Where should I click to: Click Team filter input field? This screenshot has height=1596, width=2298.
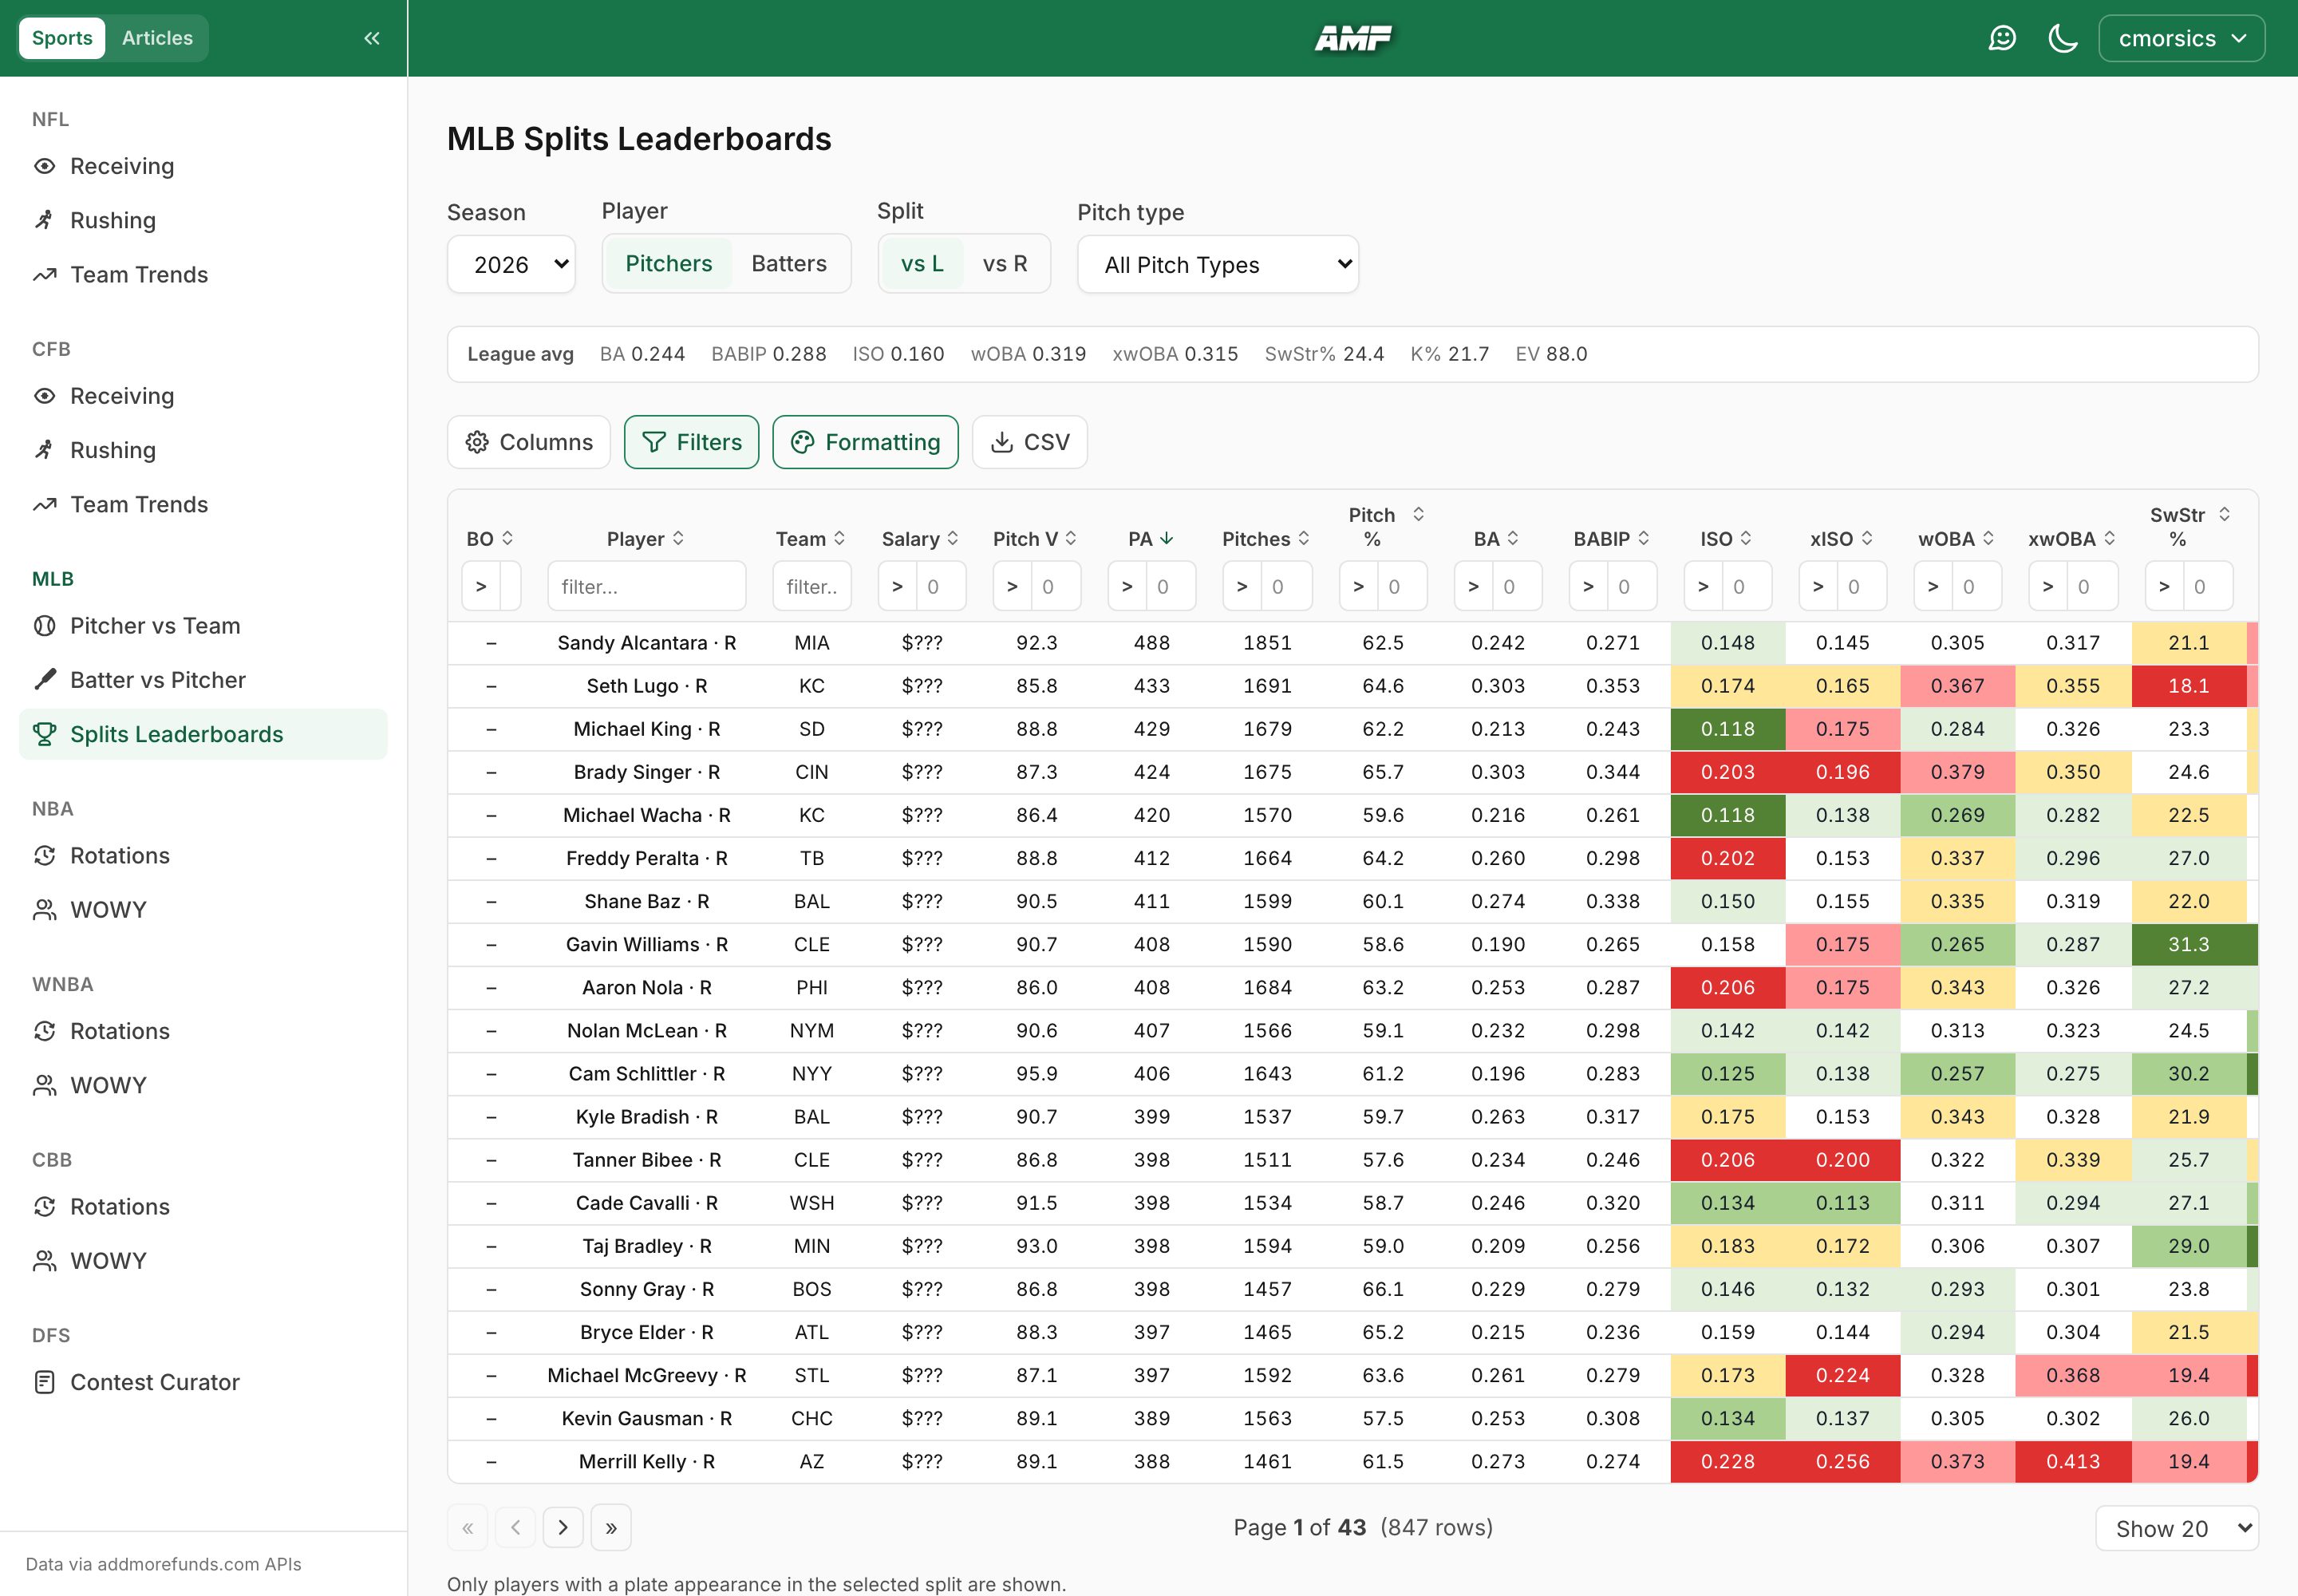(812, 587)
